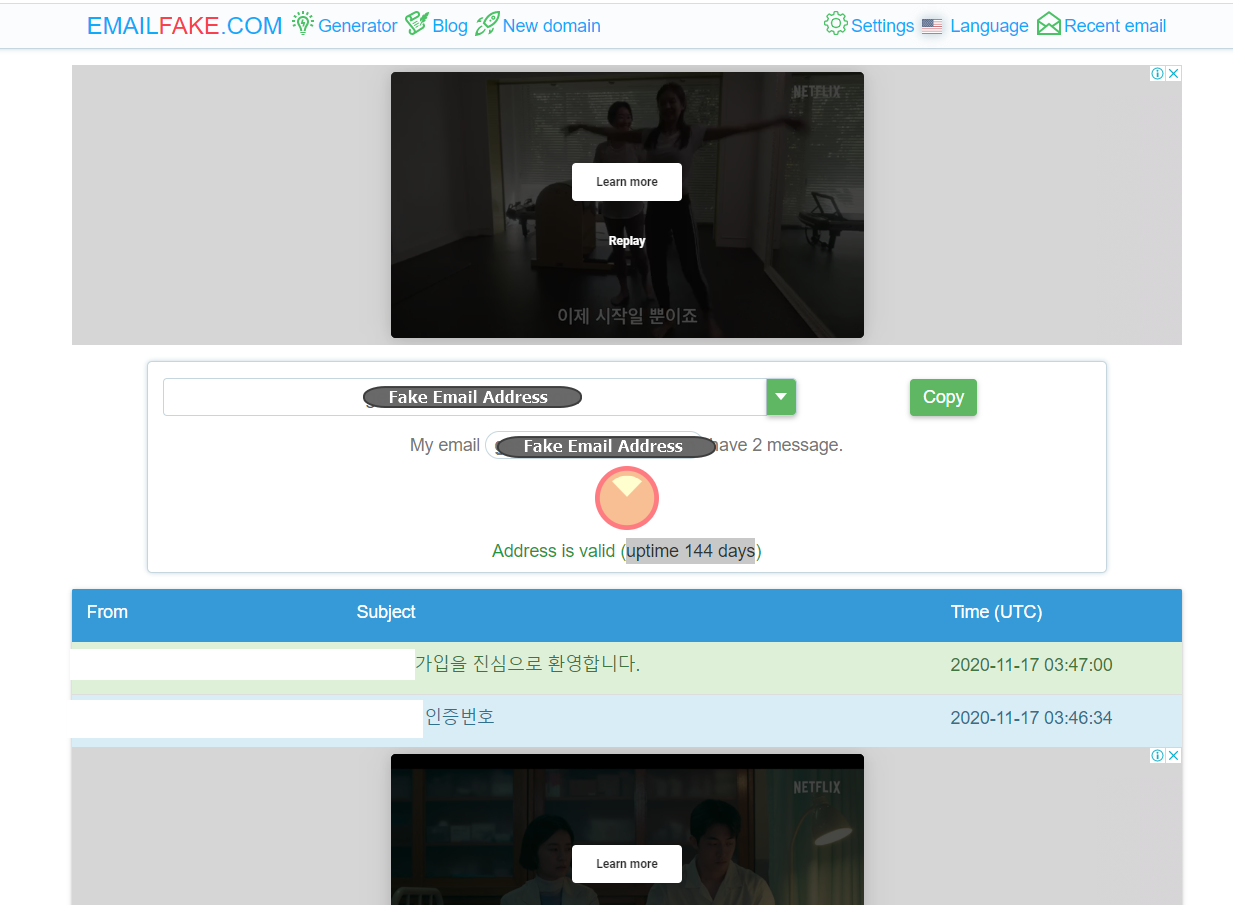Click Learn more in bottom Netflix ad
Viewport: 1233px width, 905px height.
coord(627,864)
